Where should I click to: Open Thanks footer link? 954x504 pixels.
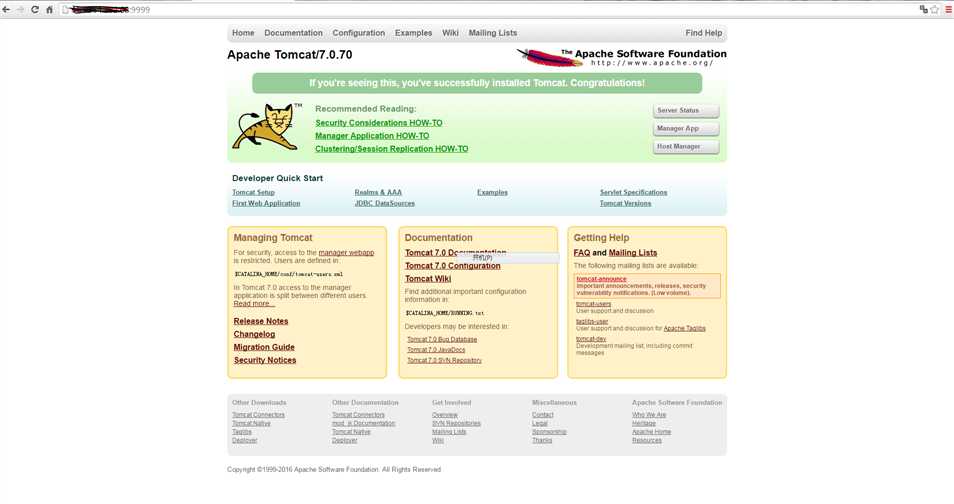click(x=542, y=441)
